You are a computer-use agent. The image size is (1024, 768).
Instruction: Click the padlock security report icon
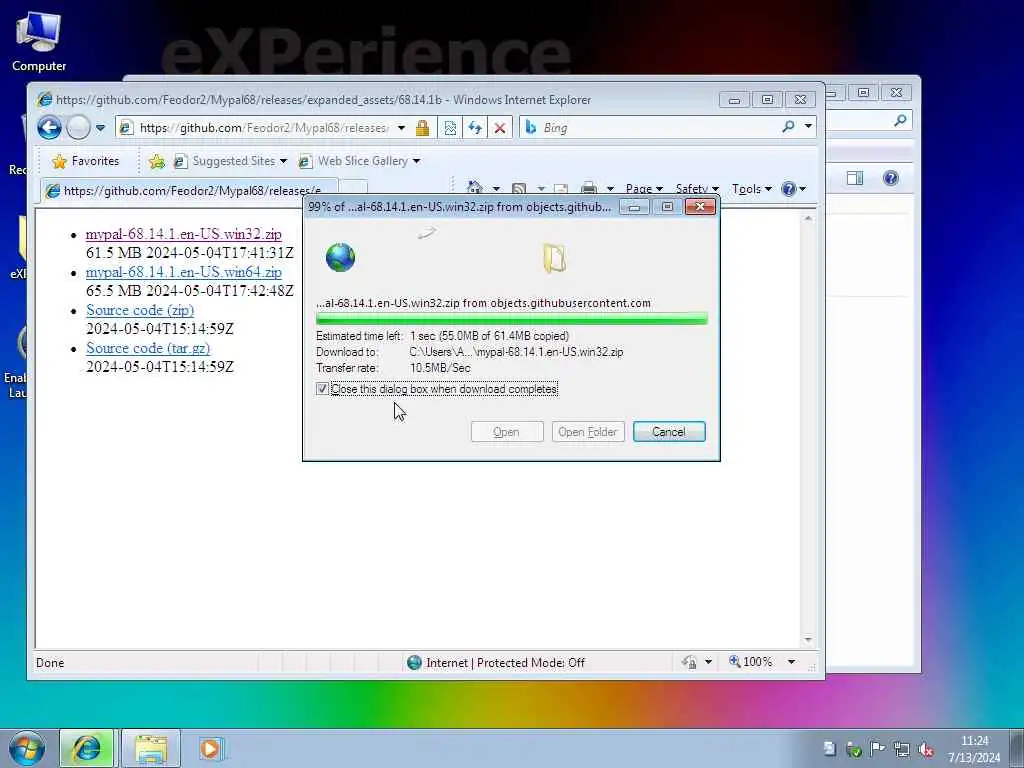tap(423, 128)
